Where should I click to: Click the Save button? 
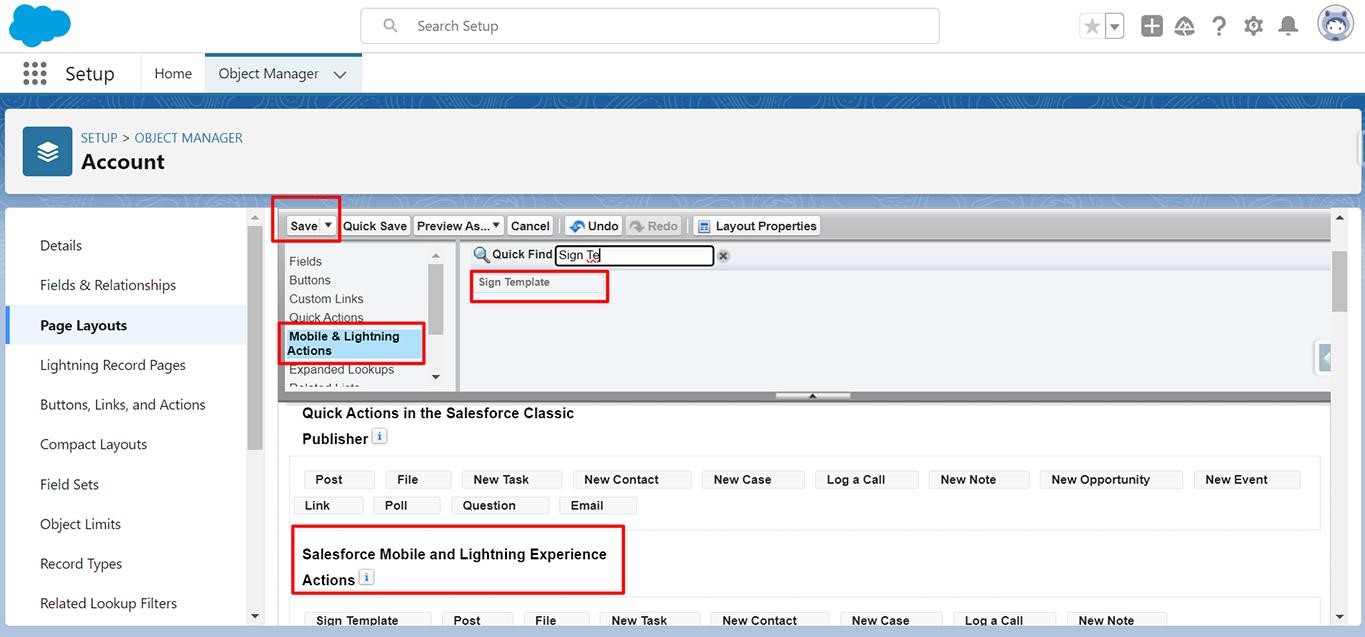(x=303, y=226)
